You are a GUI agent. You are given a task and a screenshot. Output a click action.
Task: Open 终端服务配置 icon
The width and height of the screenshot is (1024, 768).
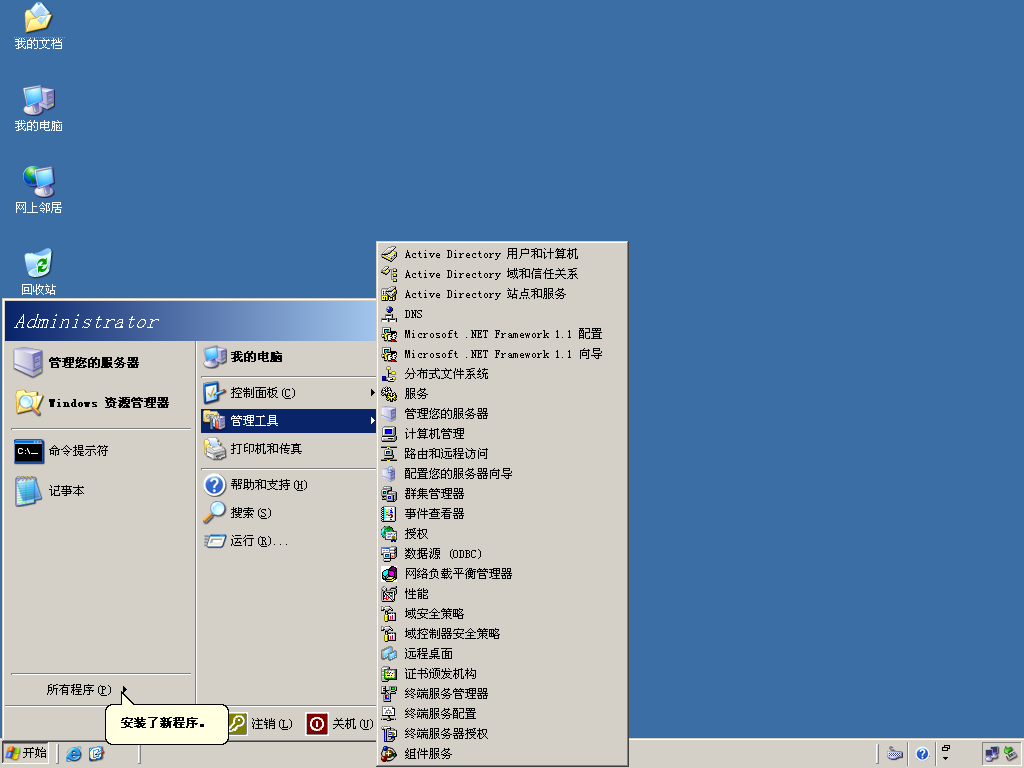coord(389,714)
